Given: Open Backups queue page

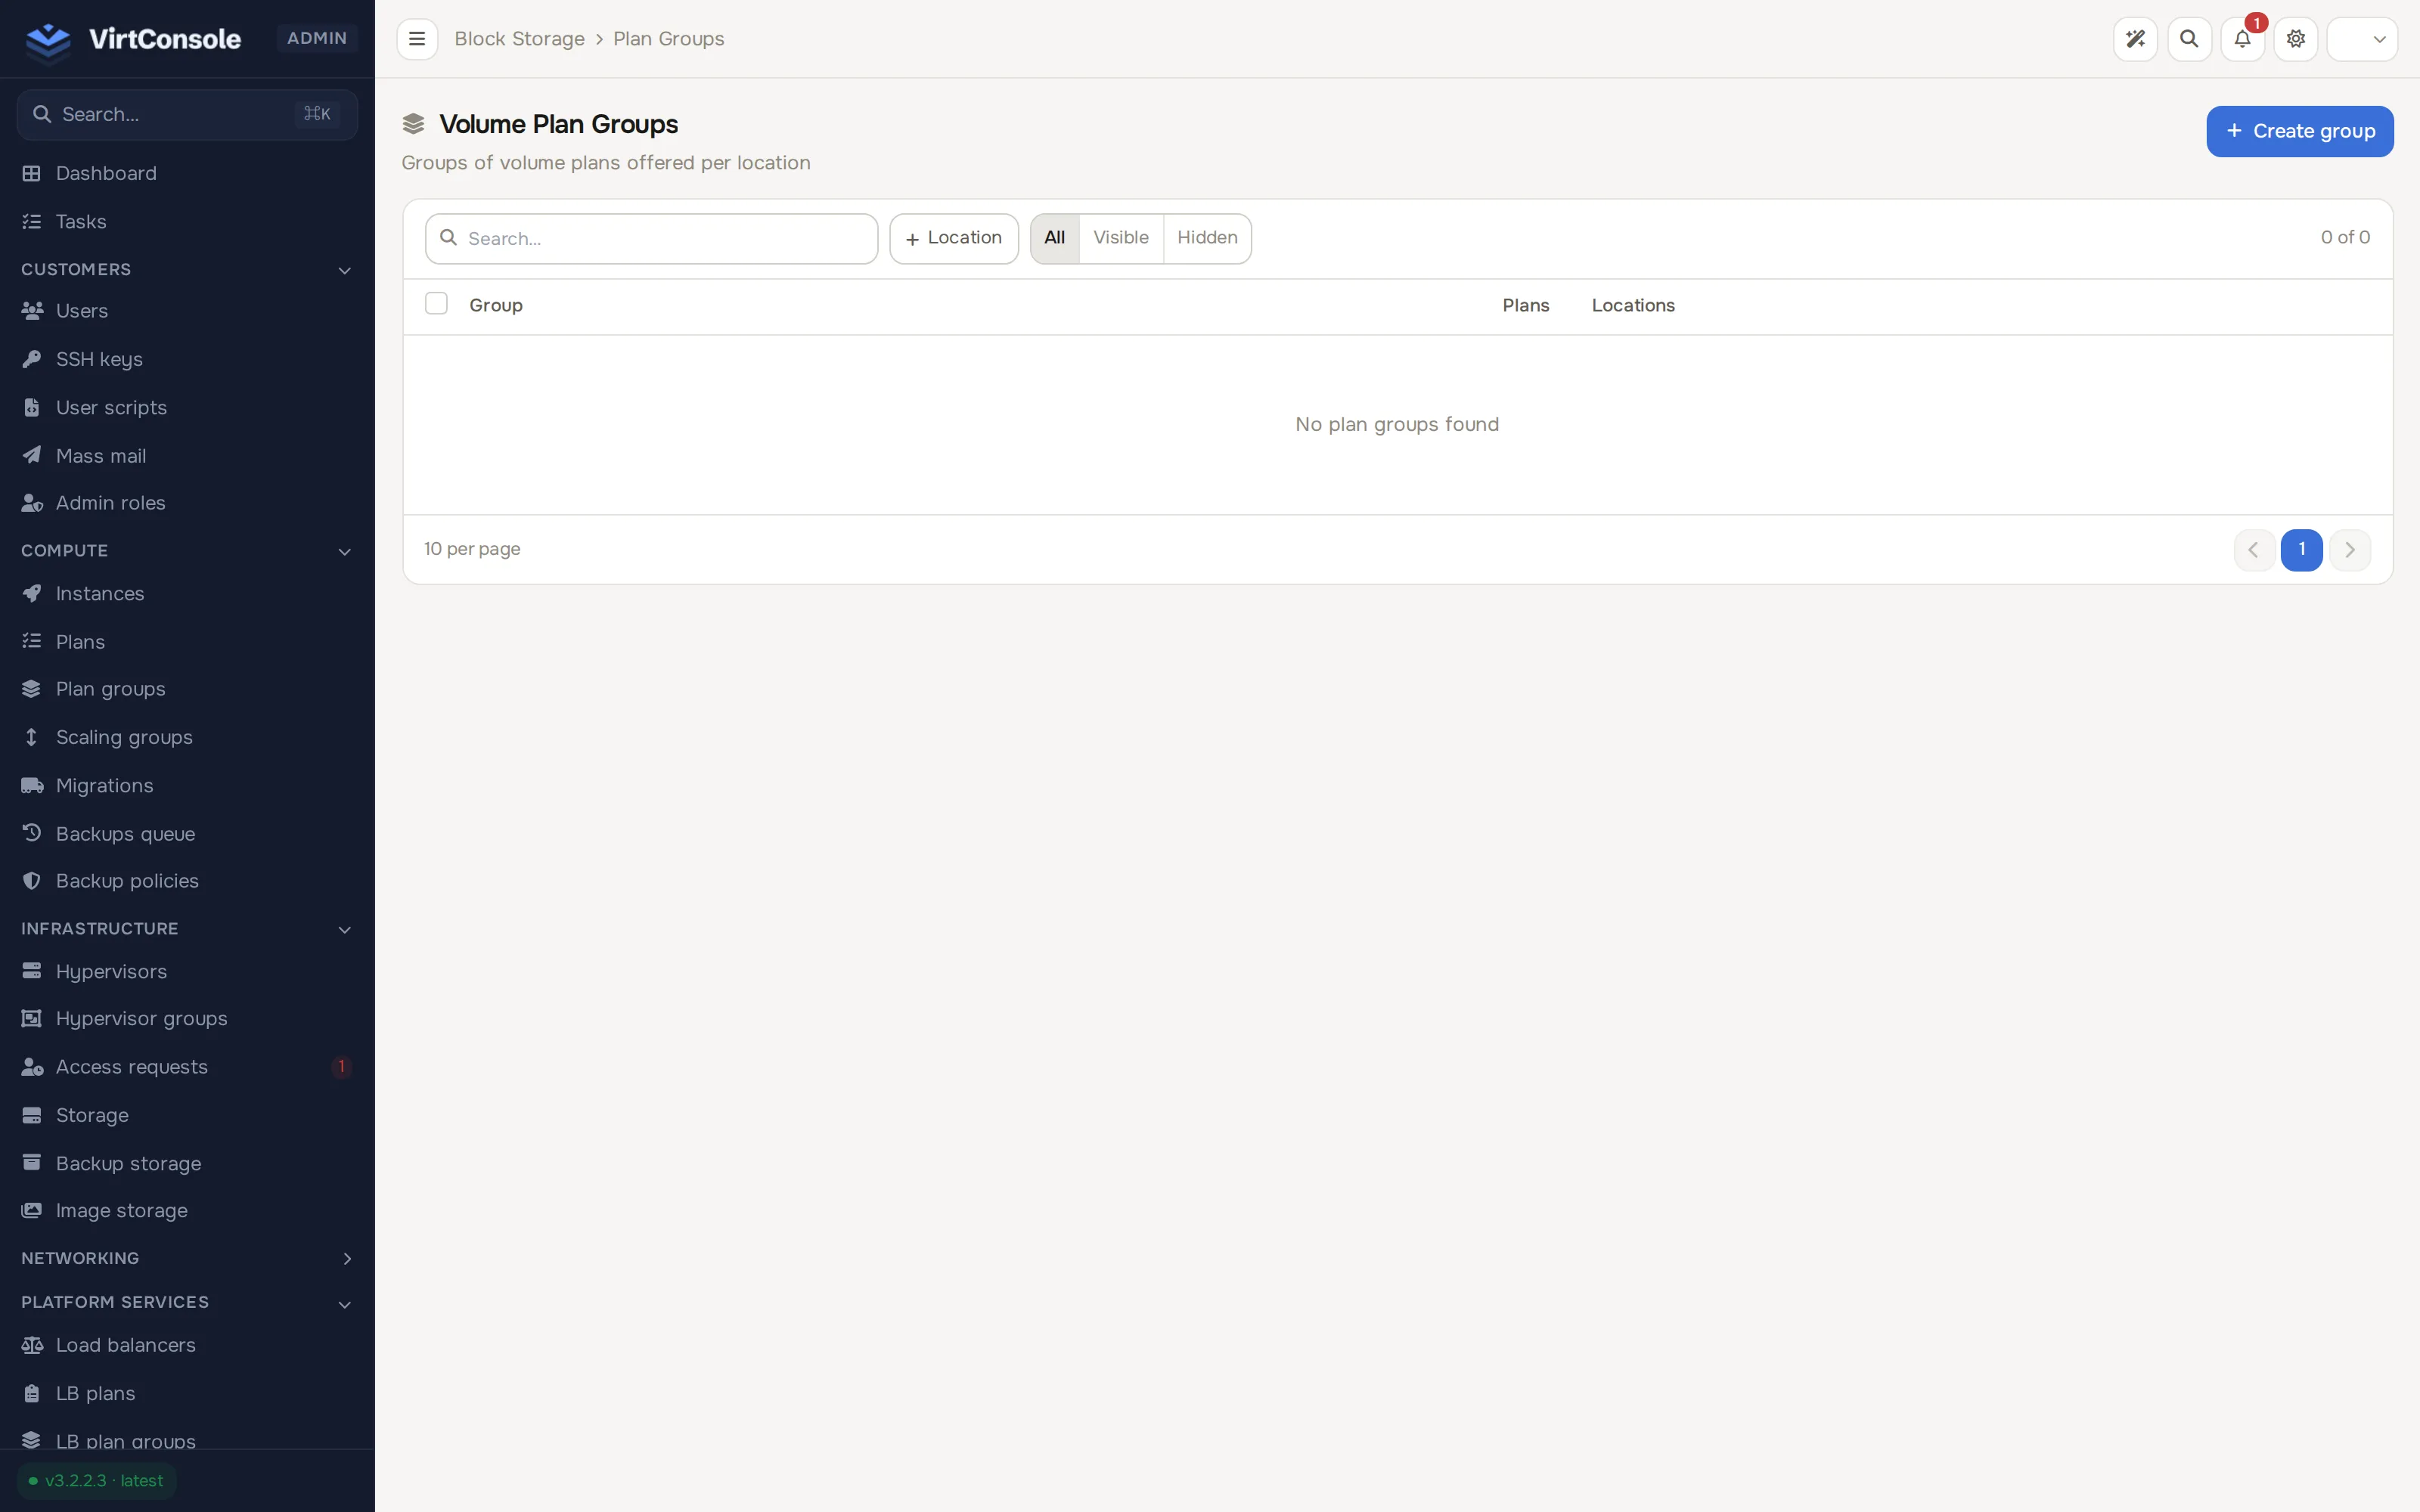Looking at the screenshot, I should click(187, 833).
